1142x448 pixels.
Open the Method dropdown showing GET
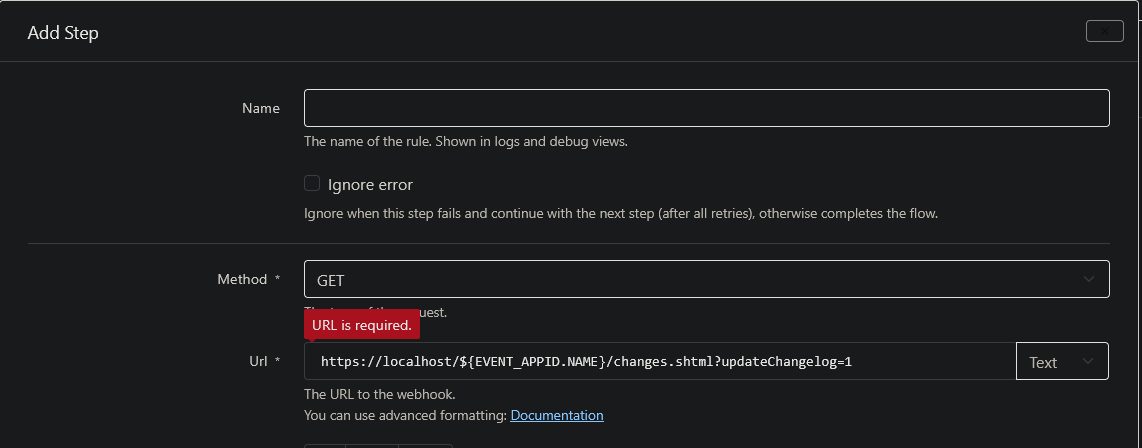coord(706,279)
